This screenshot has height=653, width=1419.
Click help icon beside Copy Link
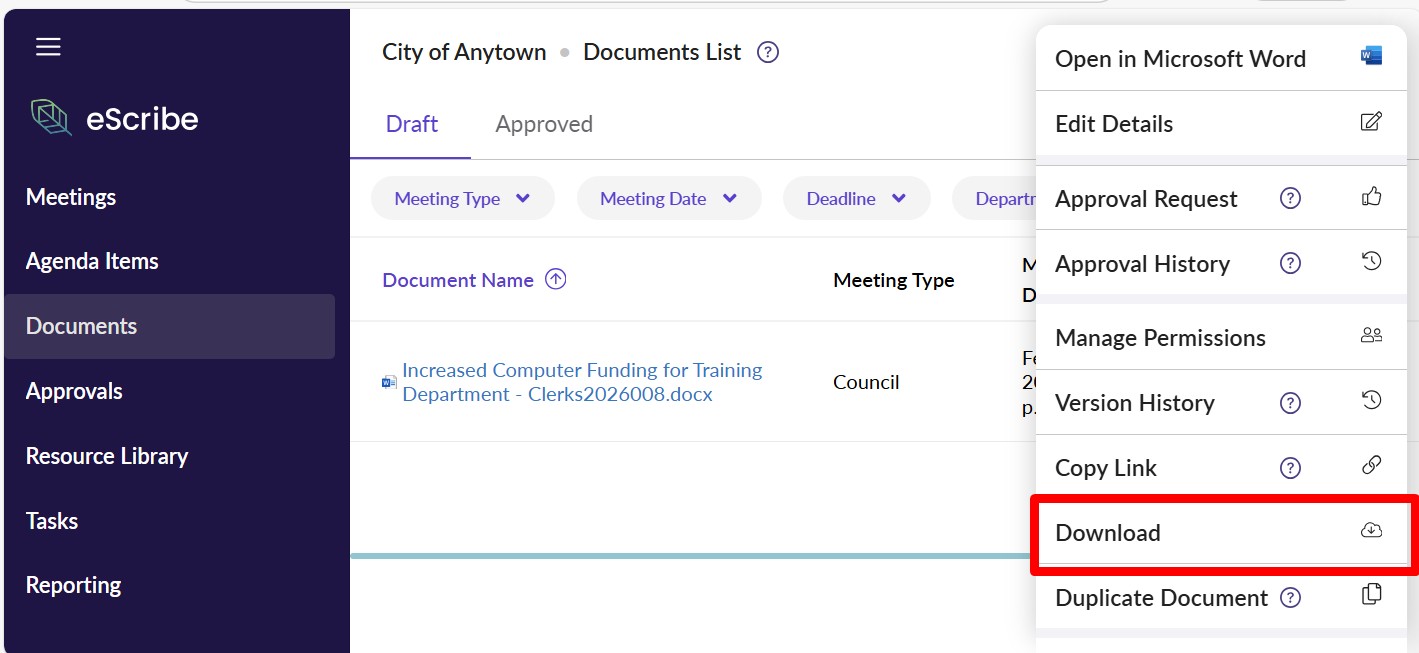(1290, 468)
